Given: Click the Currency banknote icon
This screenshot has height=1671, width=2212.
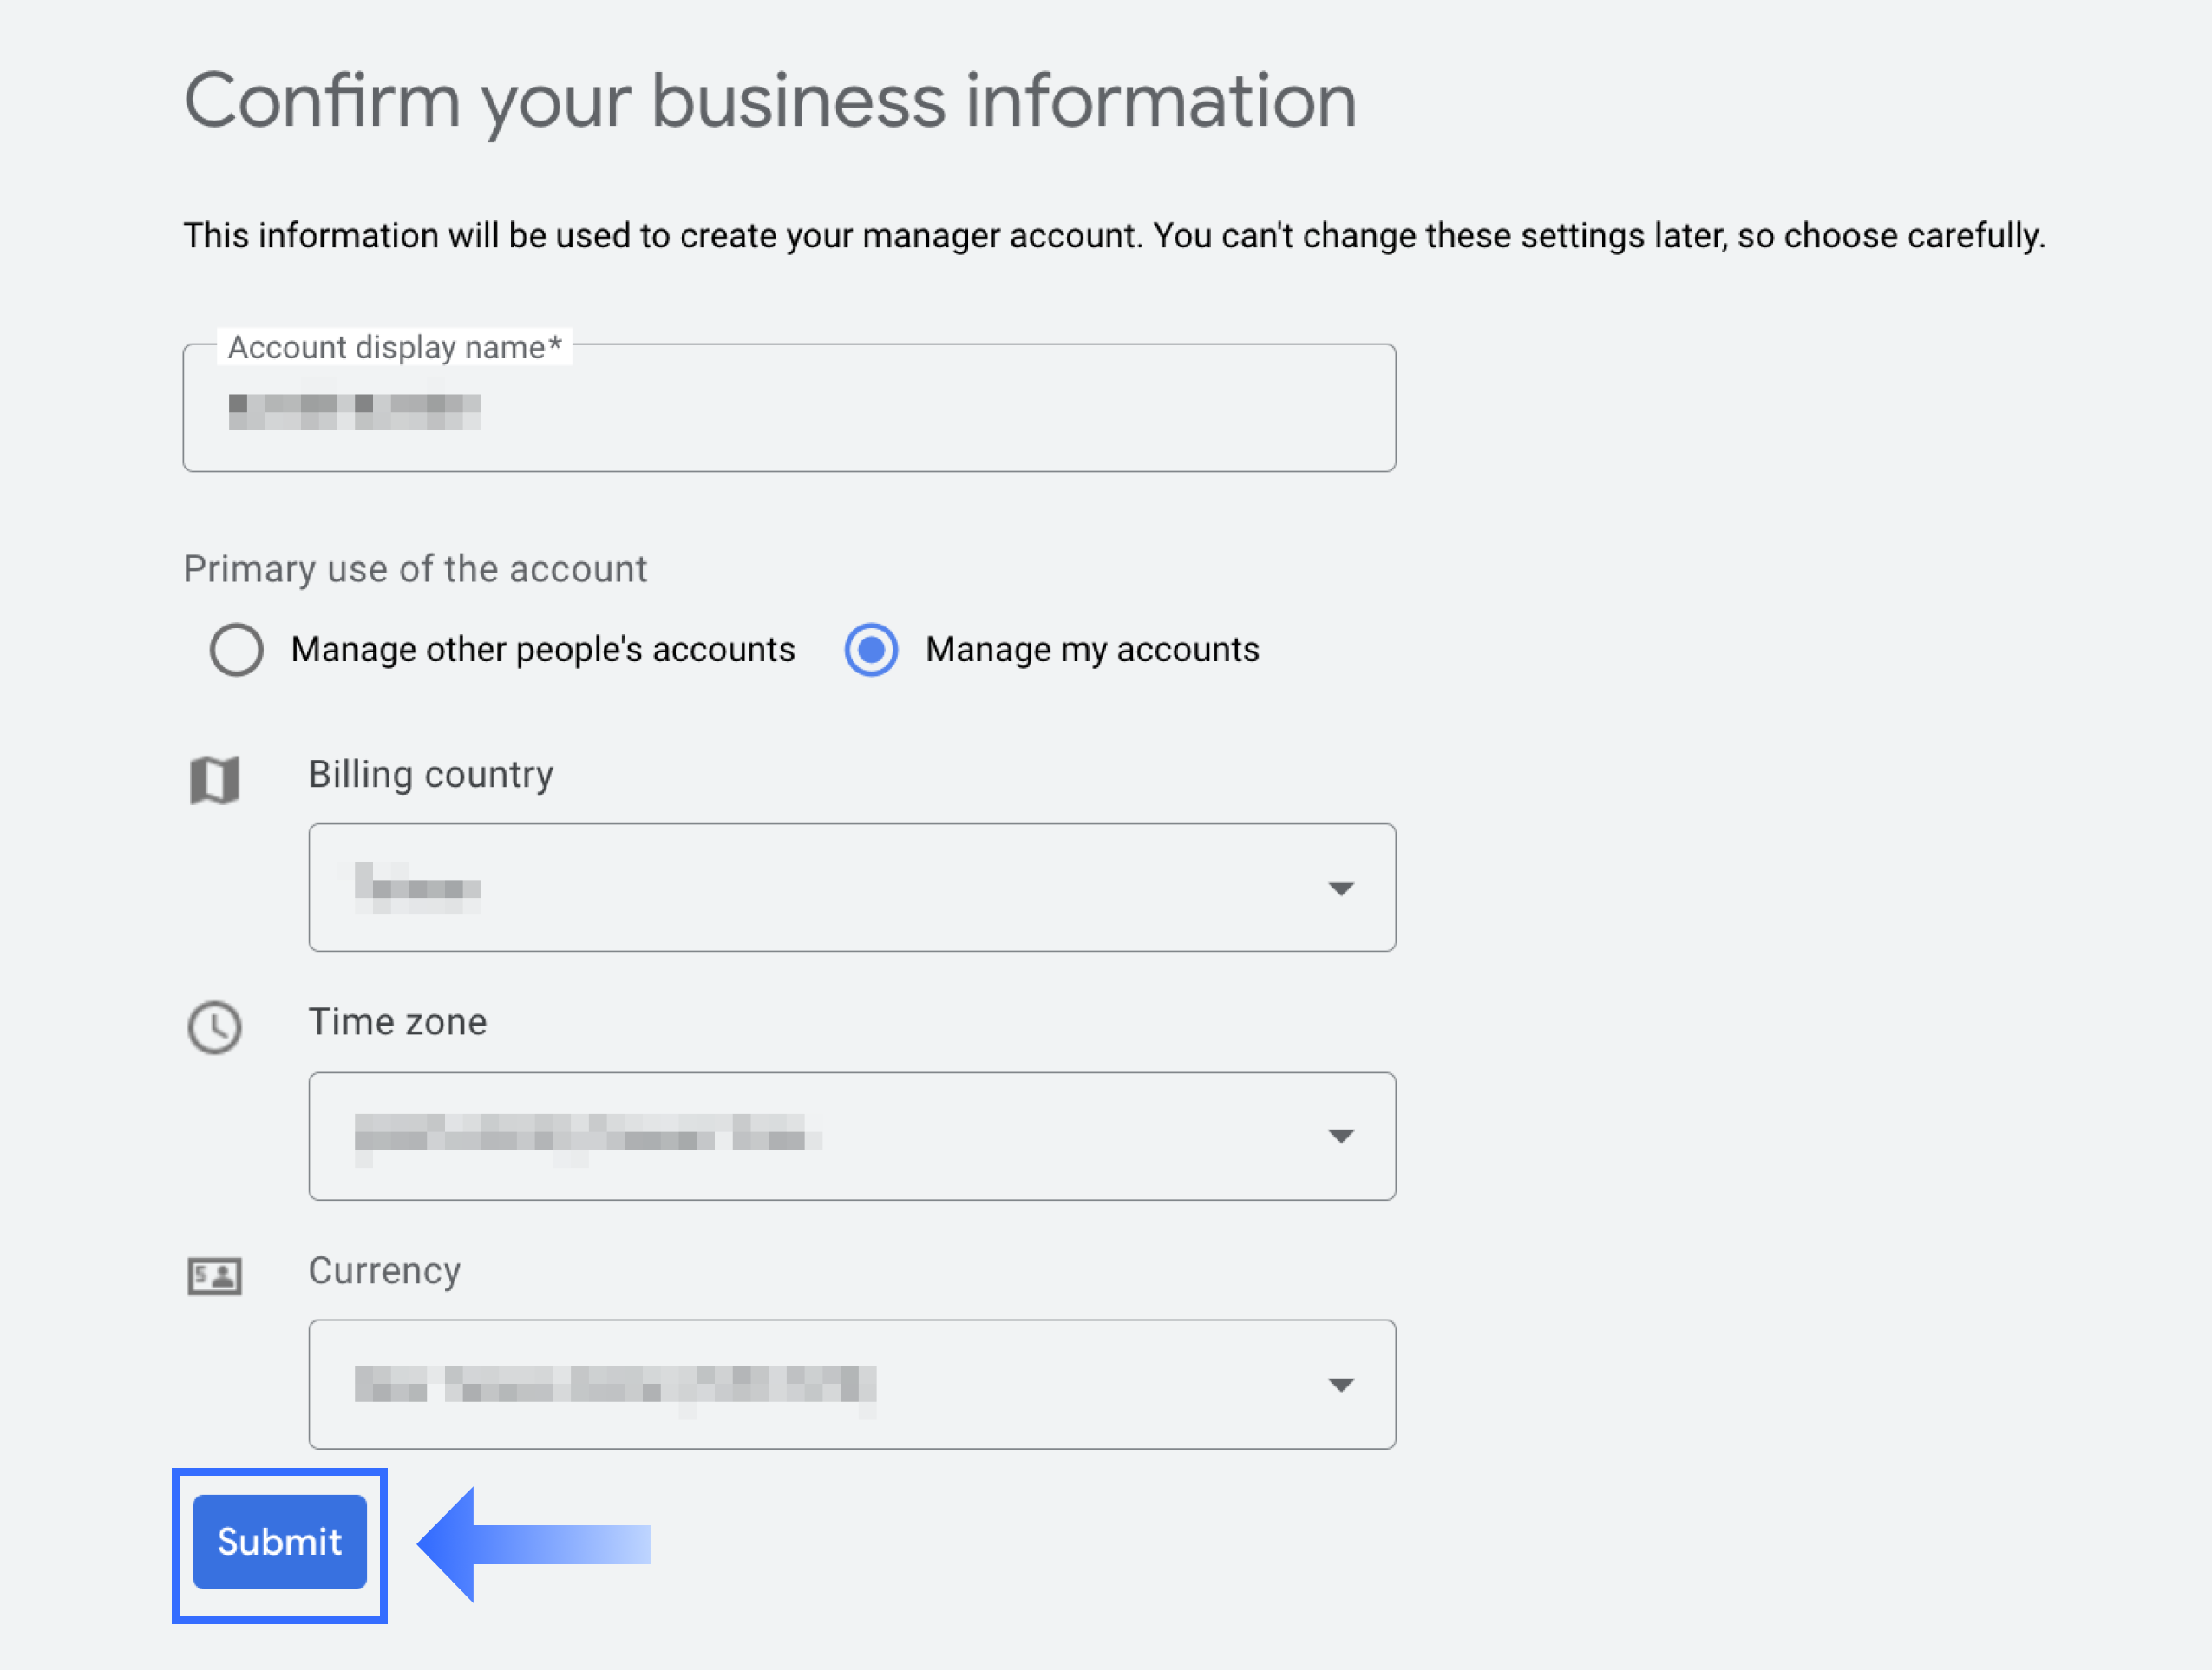Looking at the screenshot, I should pos(215,1276).
